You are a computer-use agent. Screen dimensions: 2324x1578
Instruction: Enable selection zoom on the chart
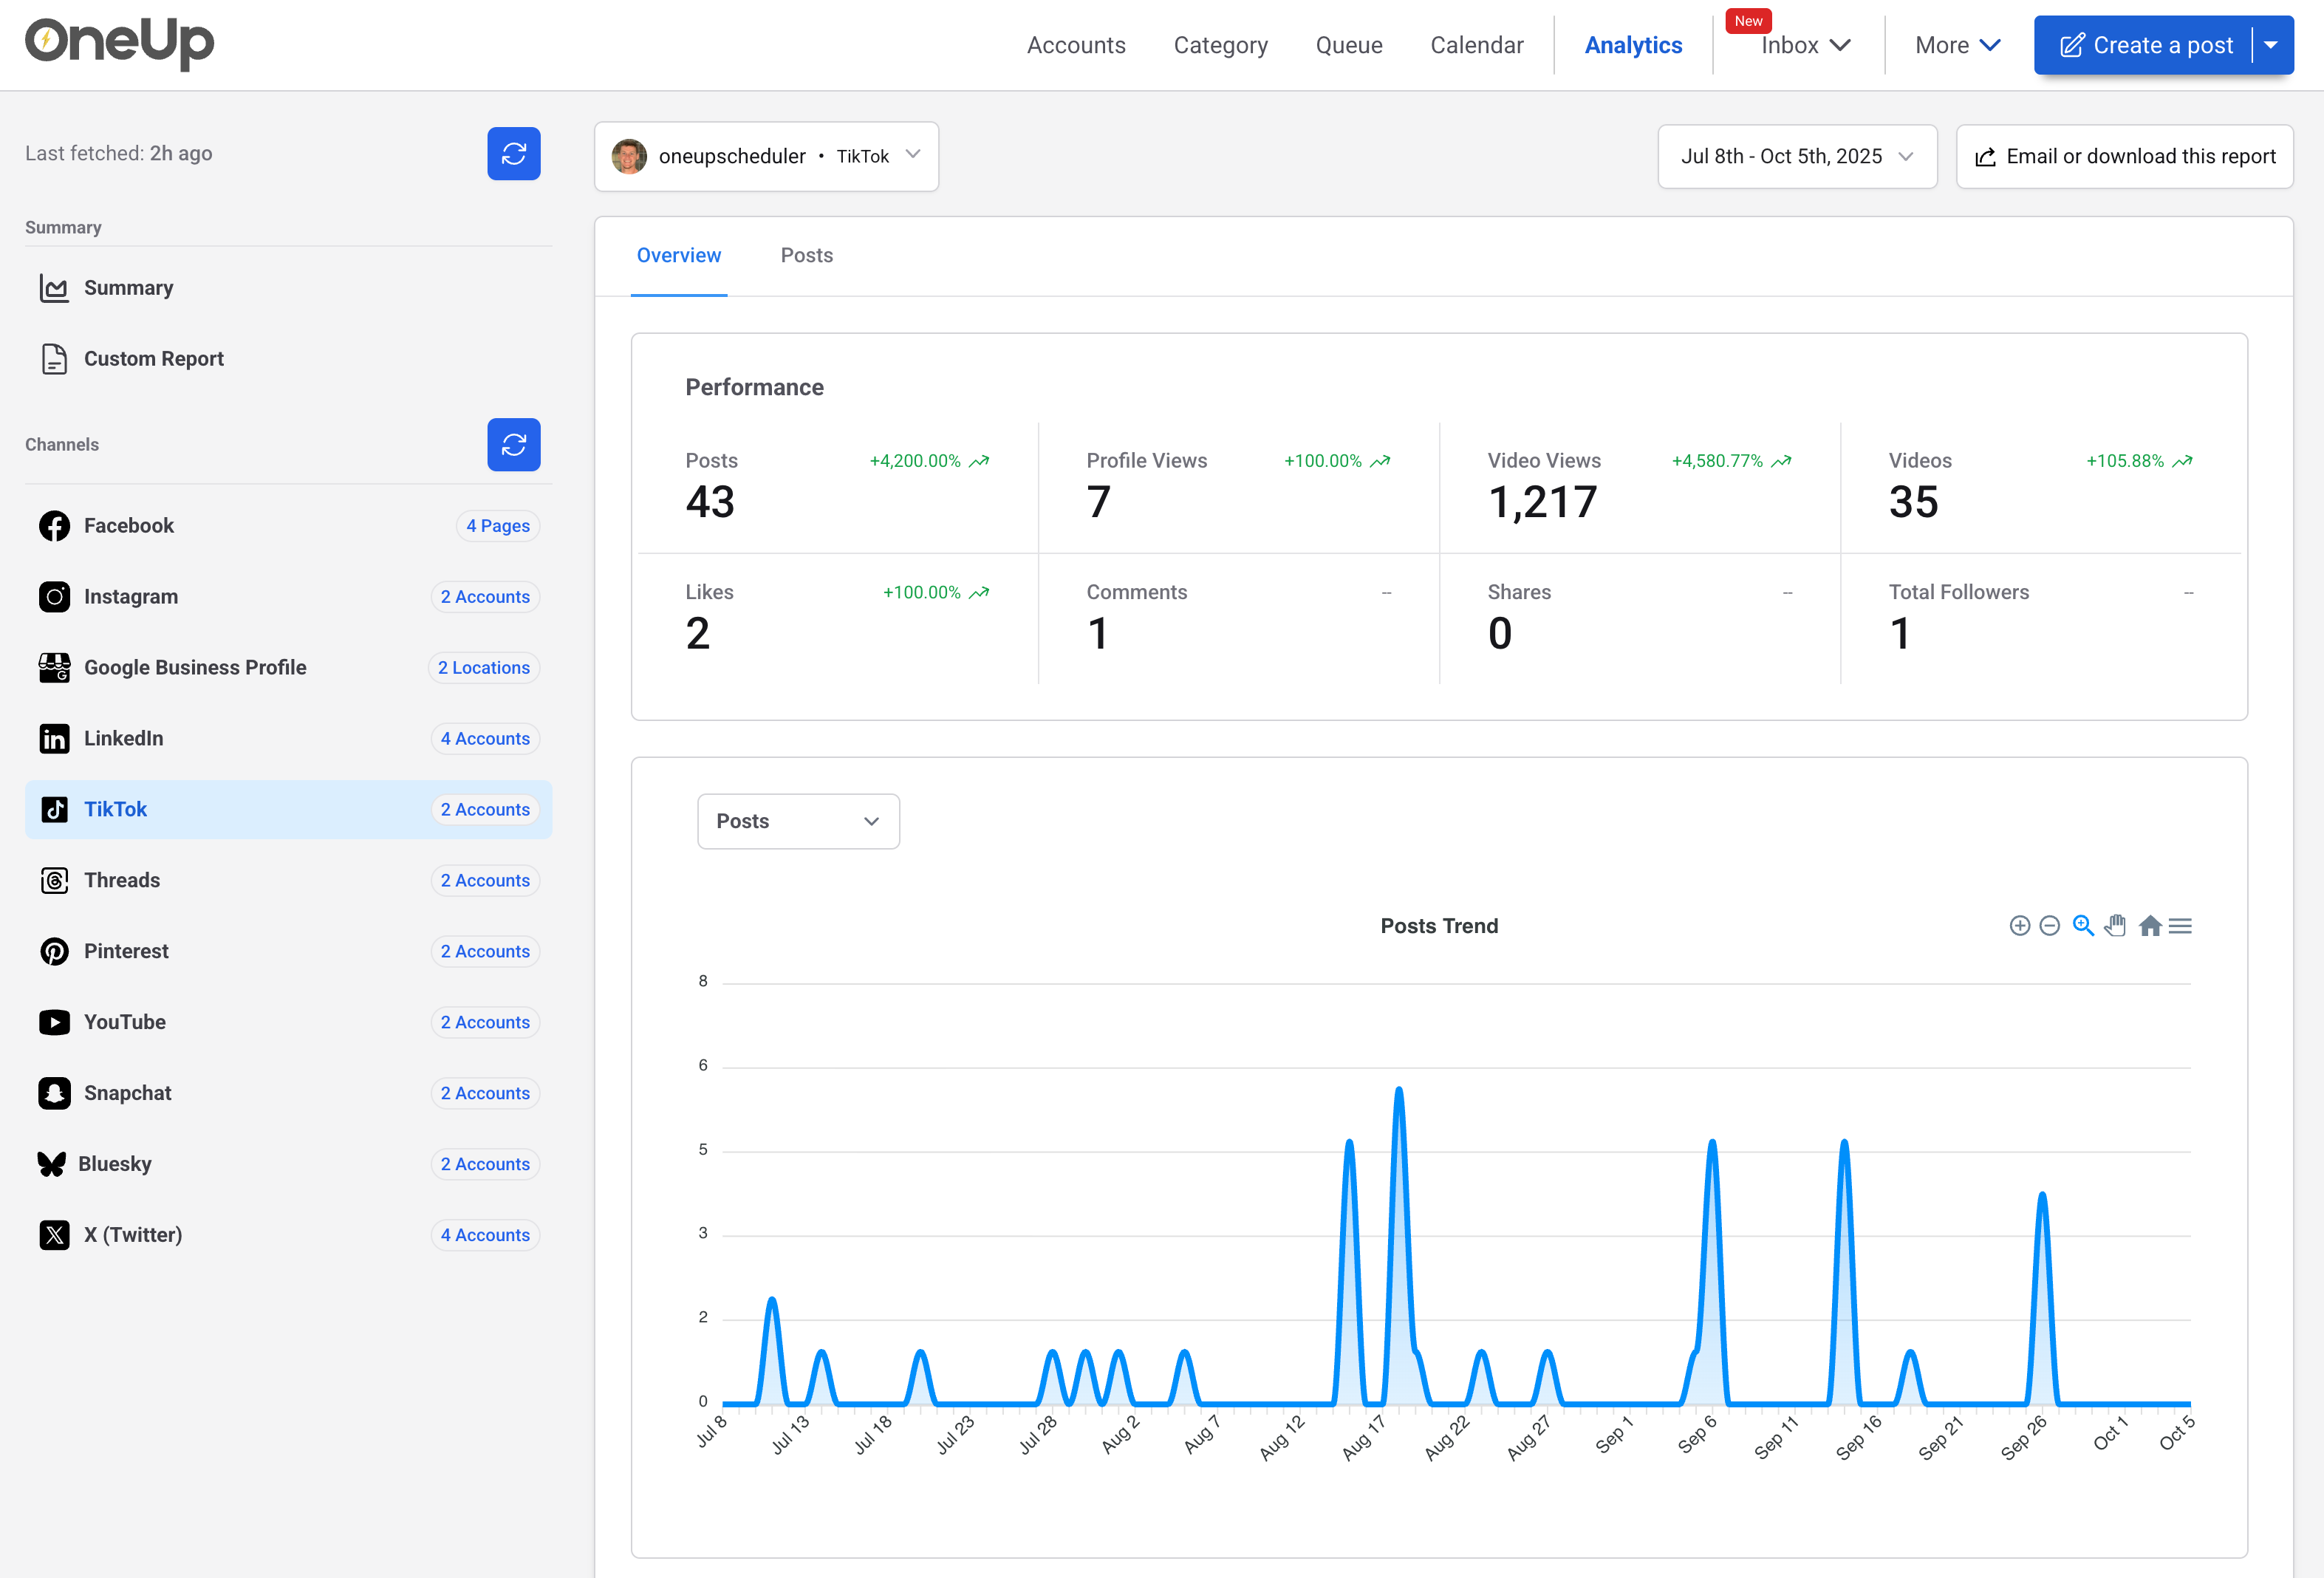click(2083, 925)
